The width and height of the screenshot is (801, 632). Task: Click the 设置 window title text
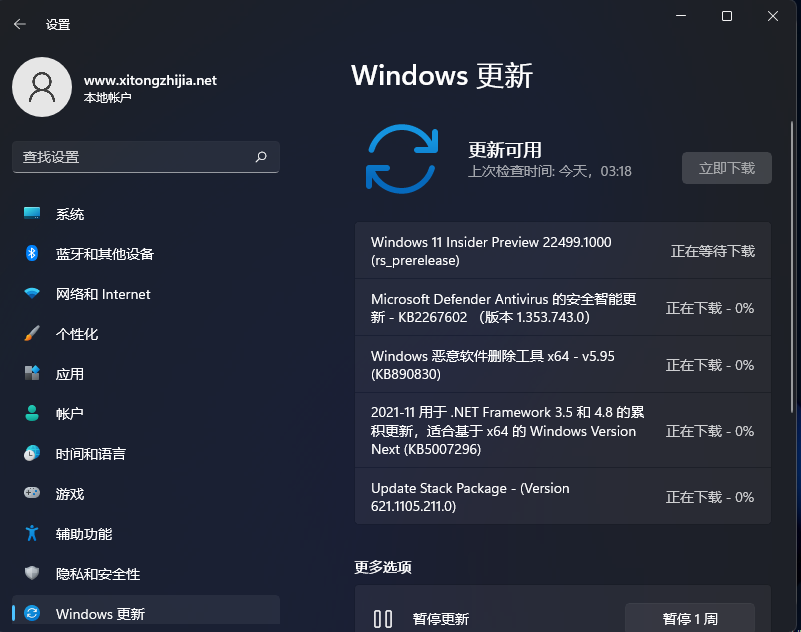[58, 25]
